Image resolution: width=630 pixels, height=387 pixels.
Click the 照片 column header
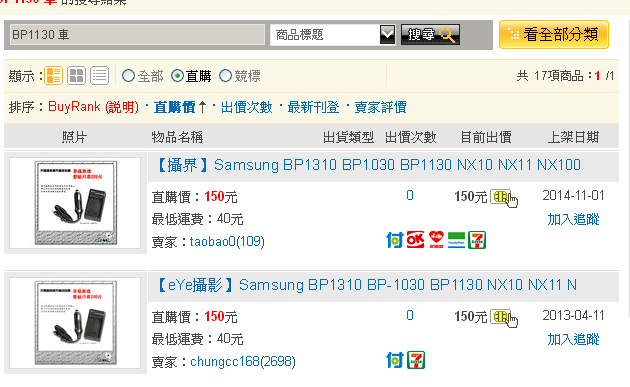pos(74,137)
